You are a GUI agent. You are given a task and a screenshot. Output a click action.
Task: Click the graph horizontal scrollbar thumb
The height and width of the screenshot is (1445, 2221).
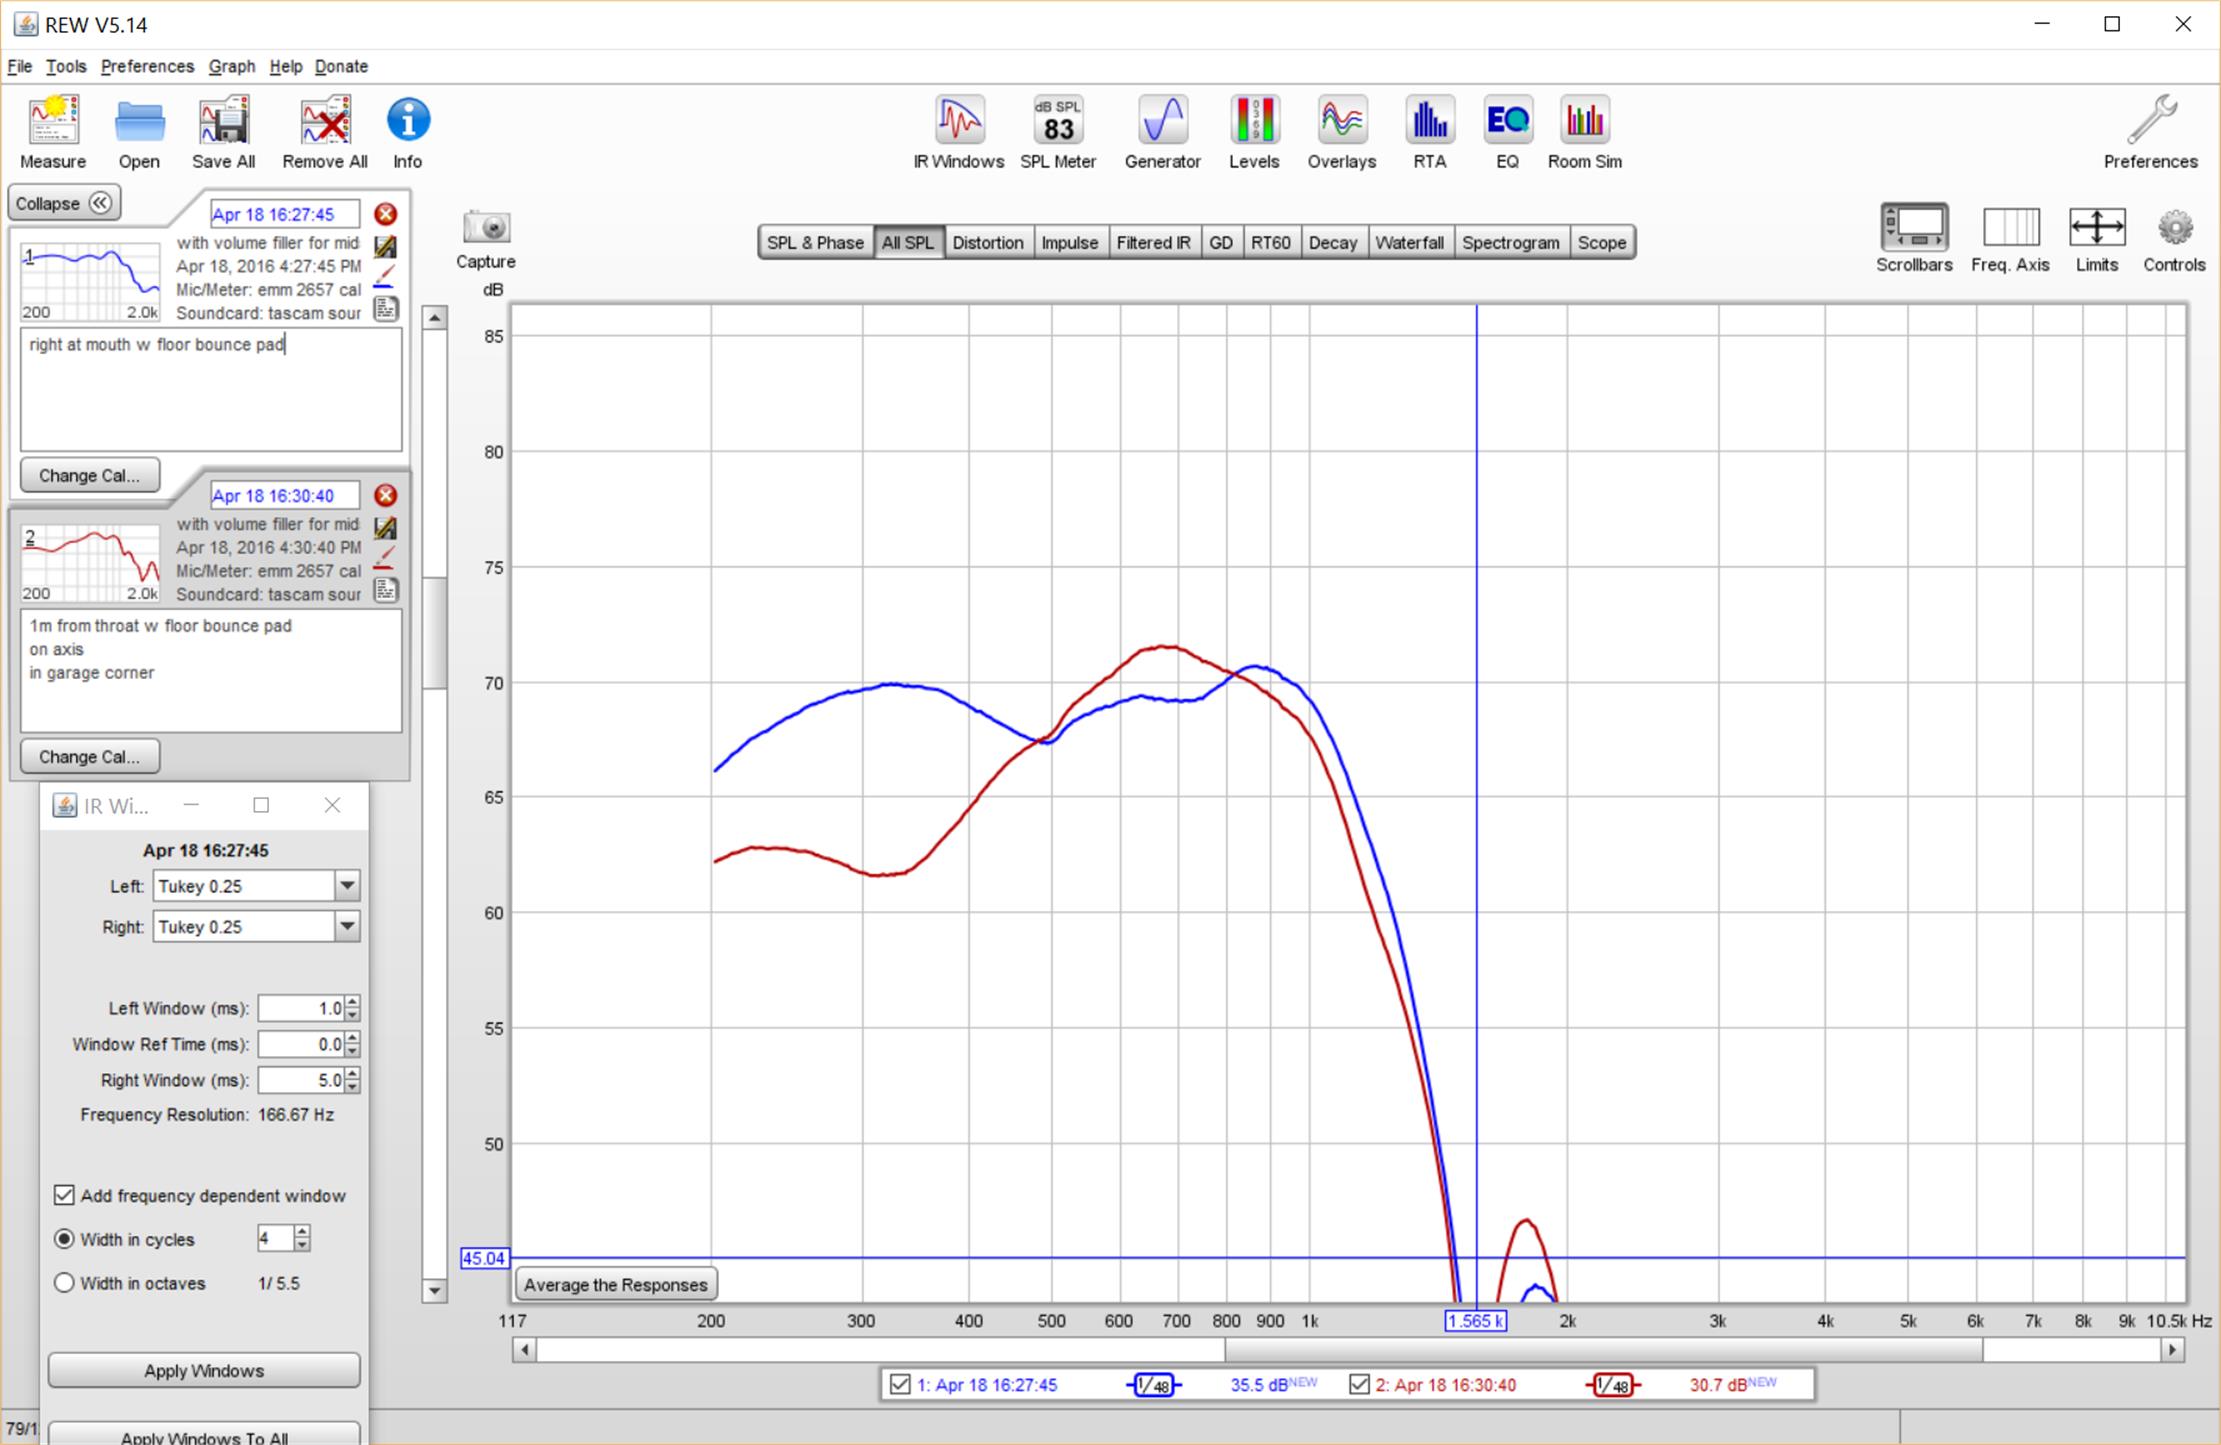[1603, 1350]
